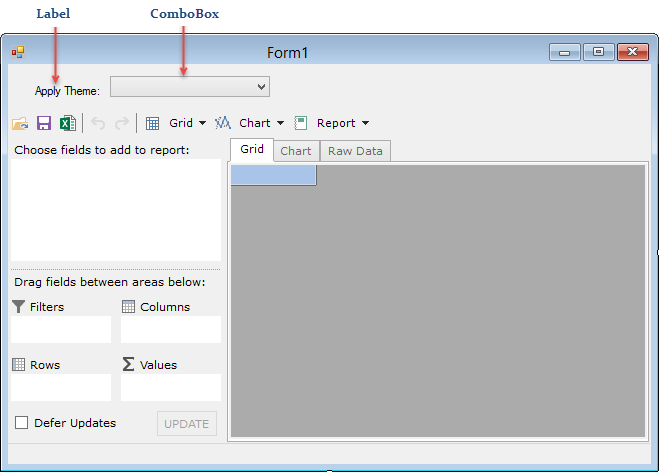Switch to the Chart tab
The width and height of the screenshot is (659, 472).
295,151
